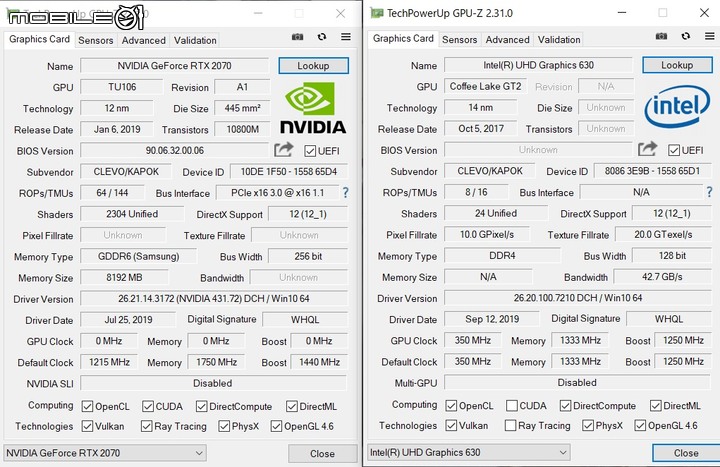The height and width of the screenshot is (467, 720).
Task: Toggle DirectCompute checkbox in NVIDIA window
Action: pyautogui.click(x=201, y=406)
